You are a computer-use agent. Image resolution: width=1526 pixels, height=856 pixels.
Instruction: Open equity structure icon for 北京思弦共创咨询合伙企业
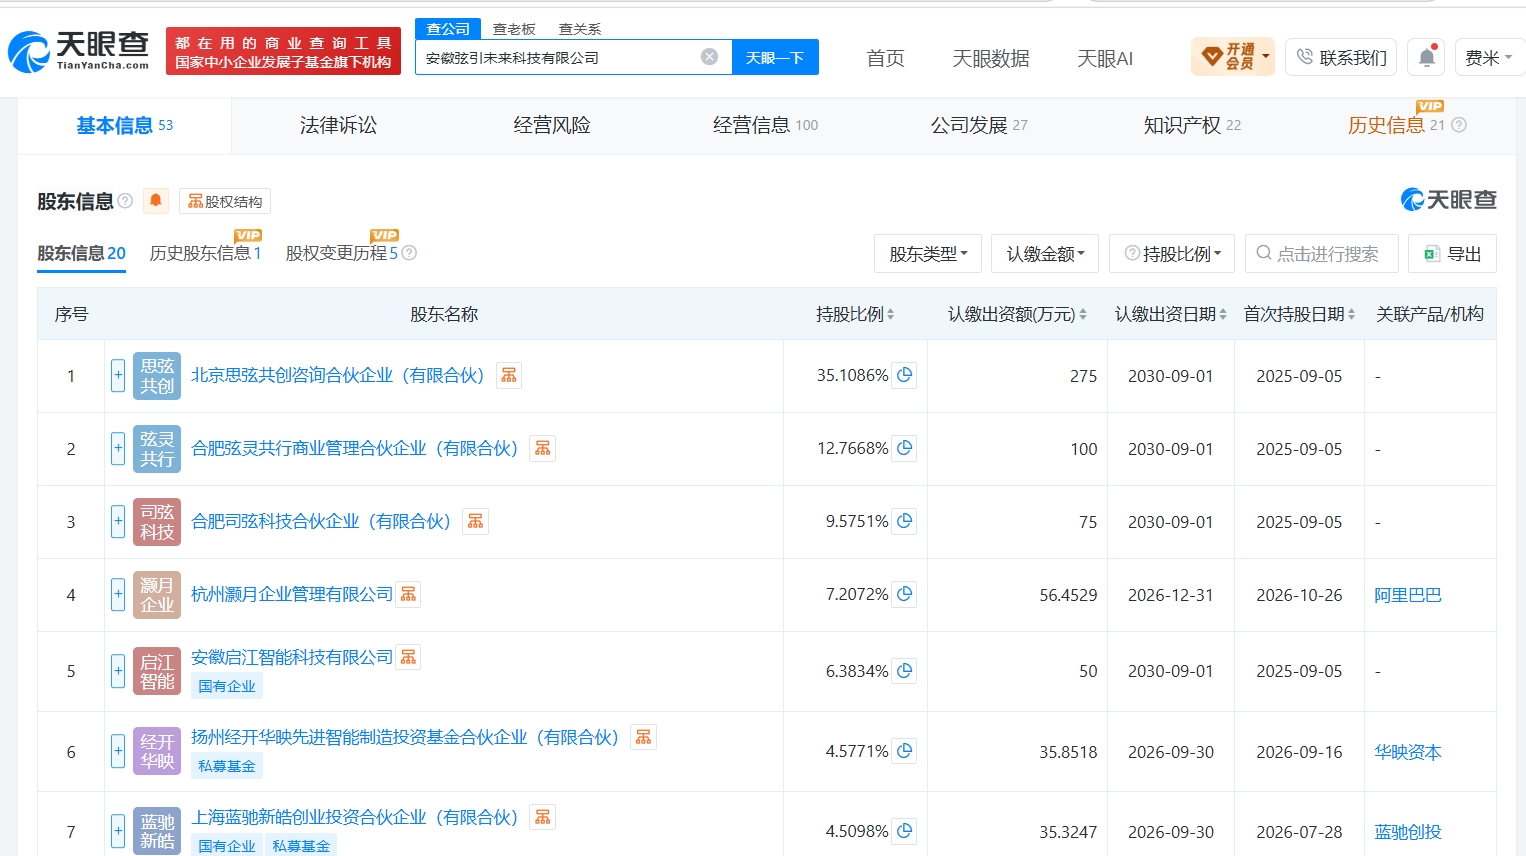(509, 375)
